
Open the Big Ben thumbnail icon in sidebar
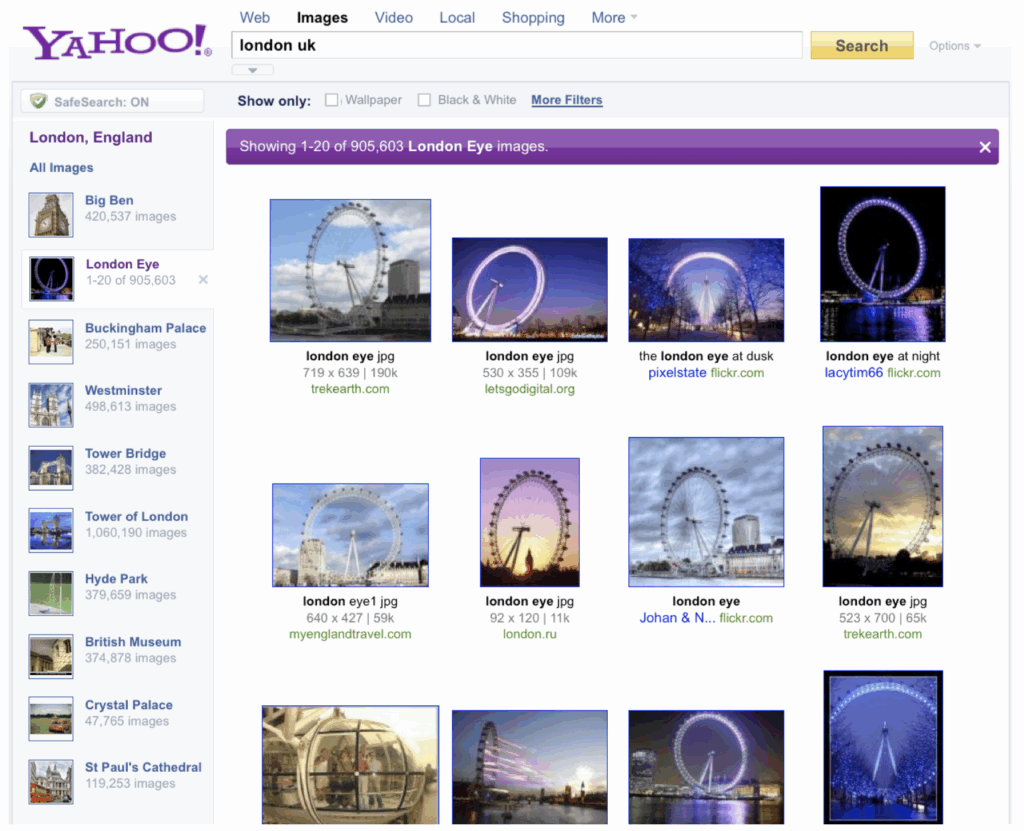click(x=50, y=215)
